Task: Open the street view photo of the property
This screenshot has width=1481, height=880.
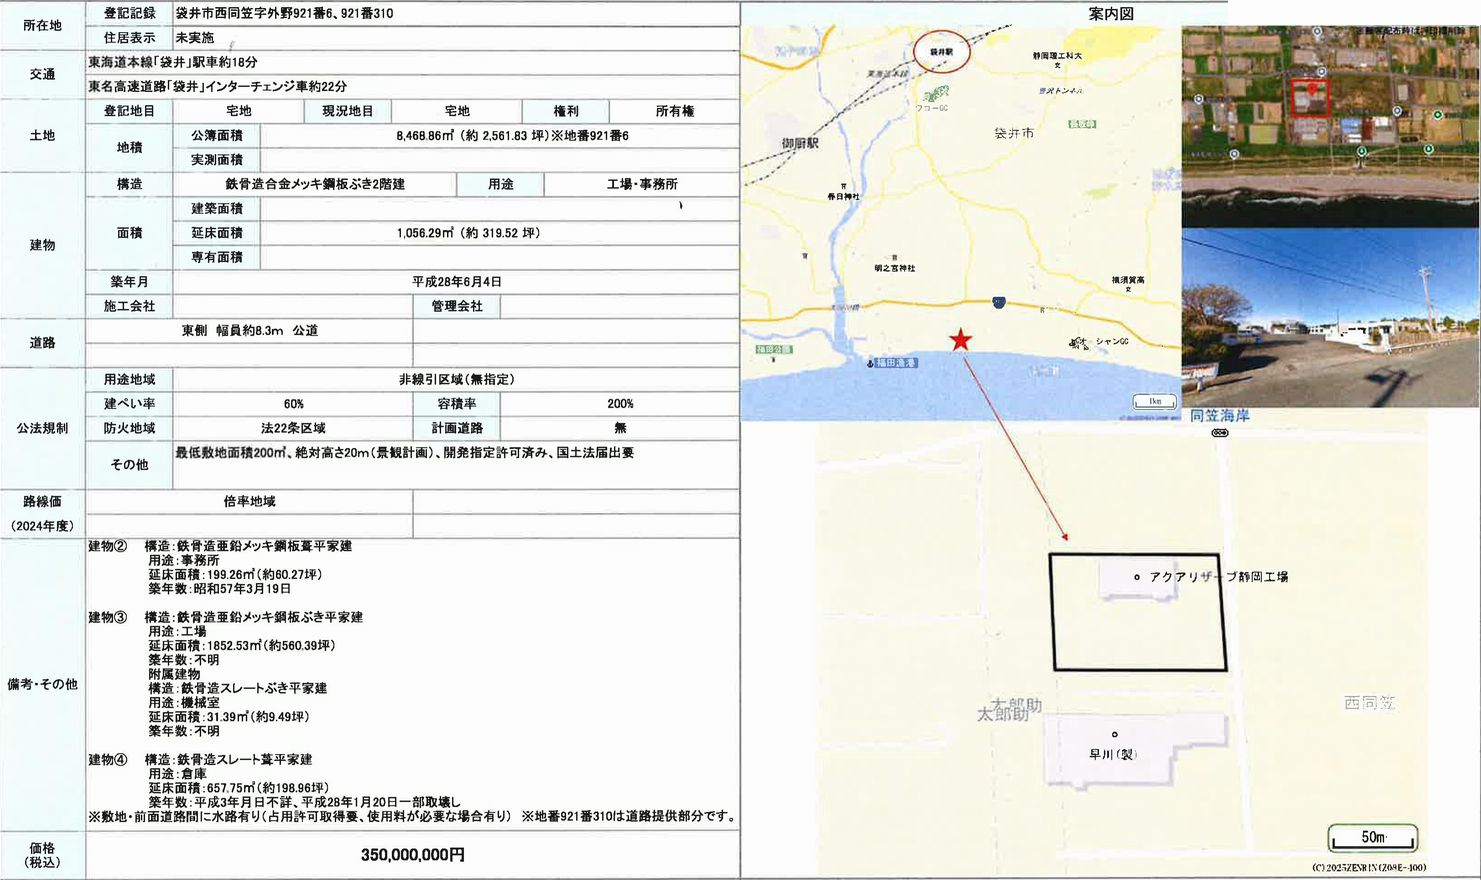Action: coord(1330,318)
